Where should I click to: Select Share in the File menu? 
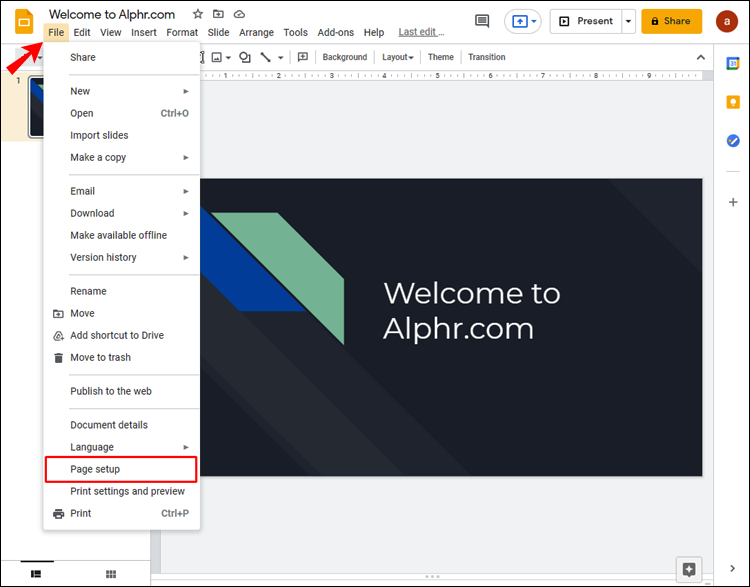(121, 57)
